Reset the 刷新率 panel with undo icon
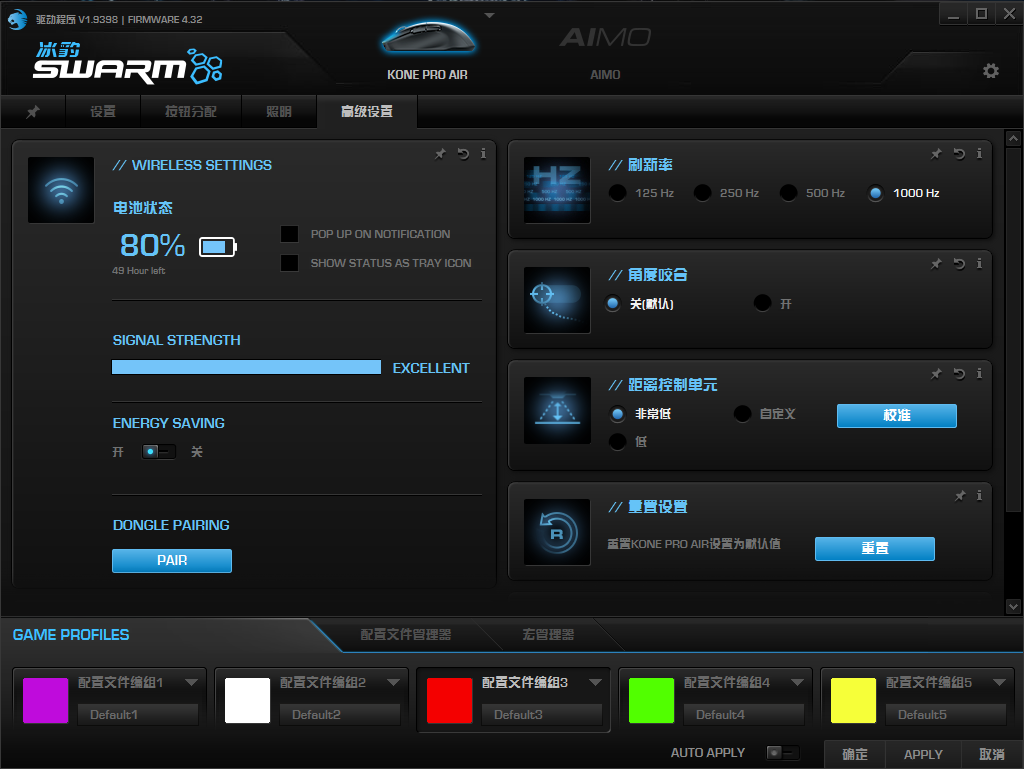The height and width of the screenshot is (769, 1024). (959, 154)
